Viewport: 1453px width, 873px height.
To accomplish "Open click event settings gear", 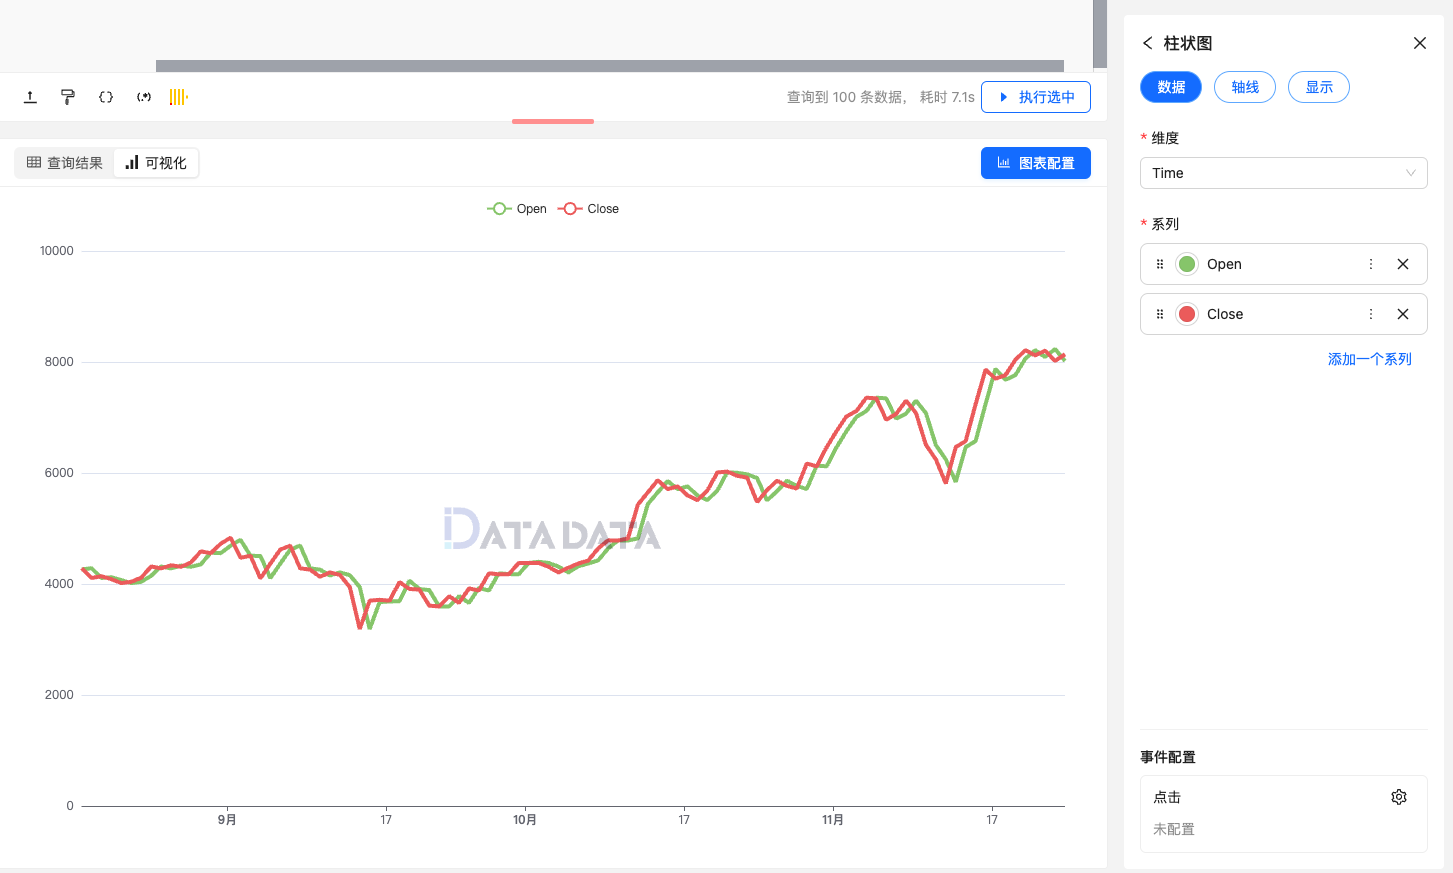I will (x=1399, y=797).
